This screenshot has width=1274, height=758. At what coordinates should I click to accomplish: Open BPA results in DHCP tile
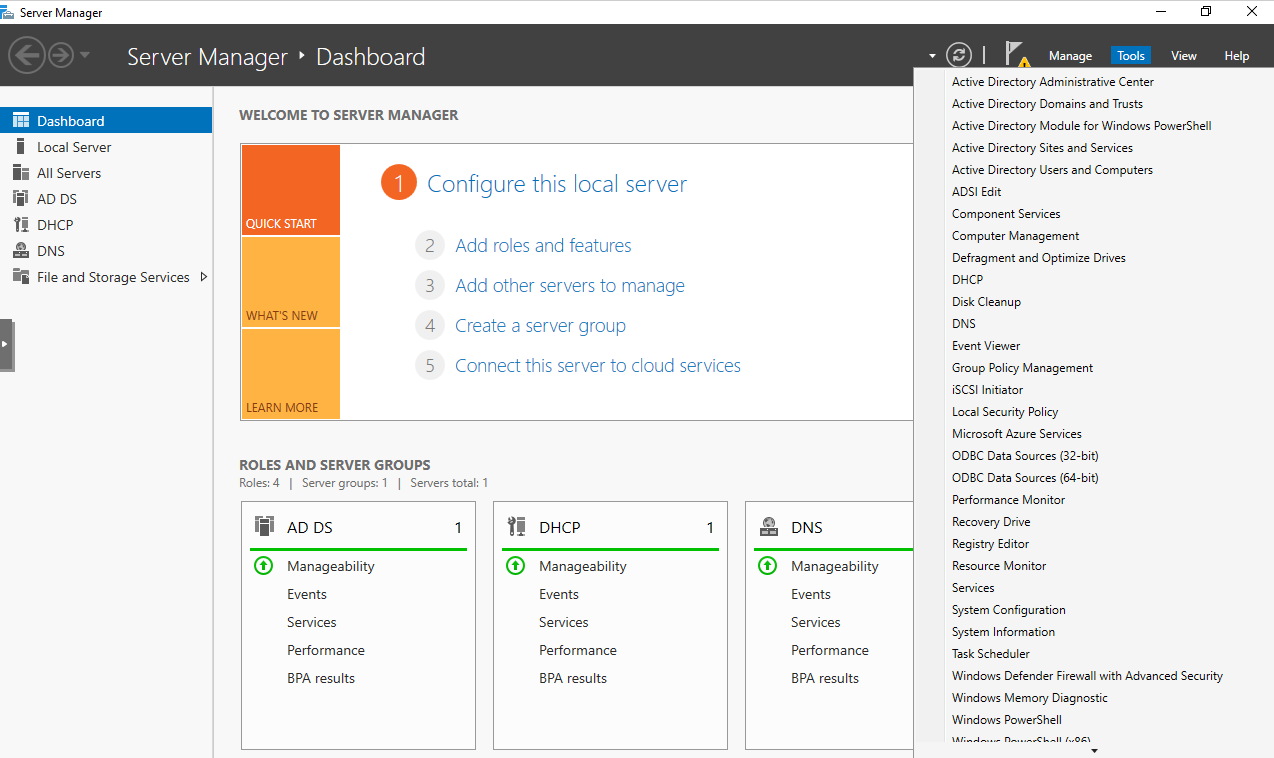[572, 678]
